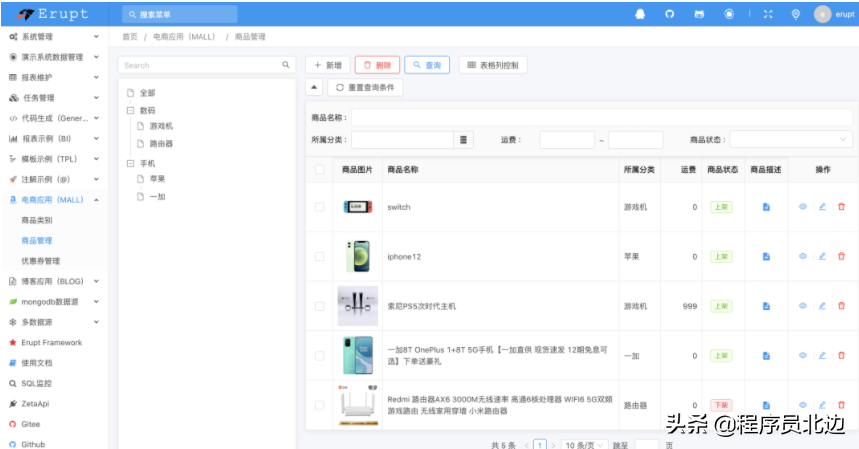Open 商品管理 submenu item

[x=37, y=240]
